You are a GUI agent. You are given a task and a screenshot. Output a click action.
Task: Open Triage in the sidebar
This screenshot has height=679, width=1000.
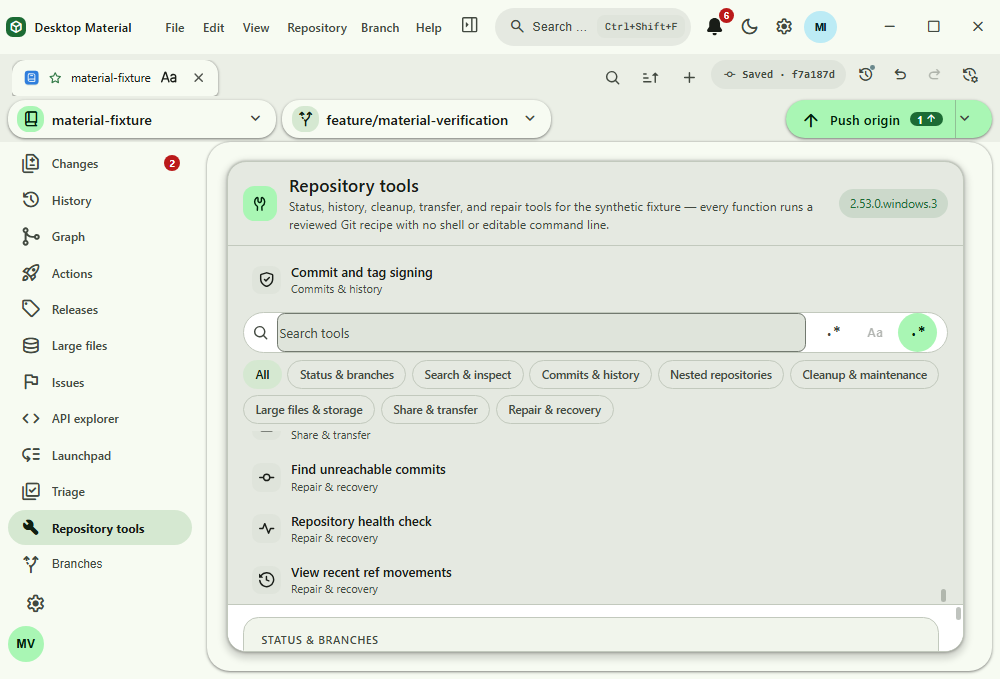(100, 492)
